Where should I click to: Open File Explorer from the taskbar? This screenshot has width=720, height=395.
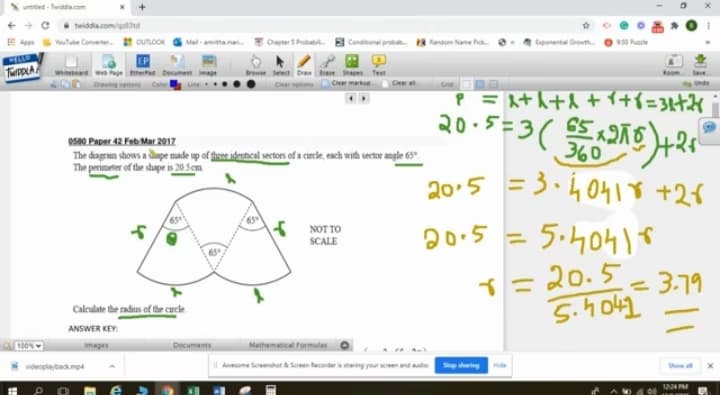(90, 390)
